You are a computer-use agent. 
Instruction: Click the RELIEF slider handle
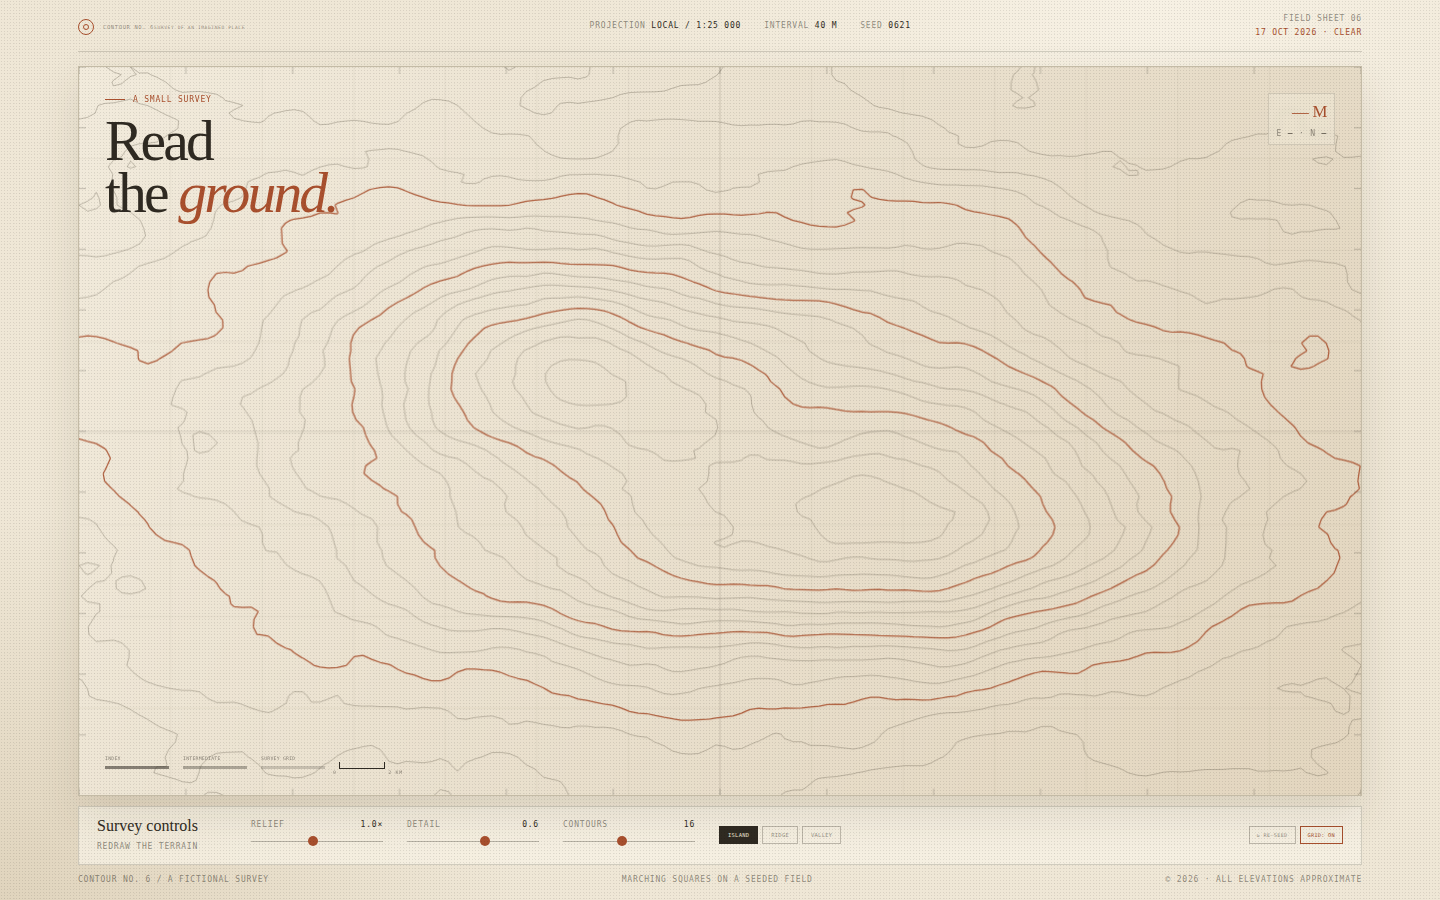pyautogui.click(x=313, y=841)
